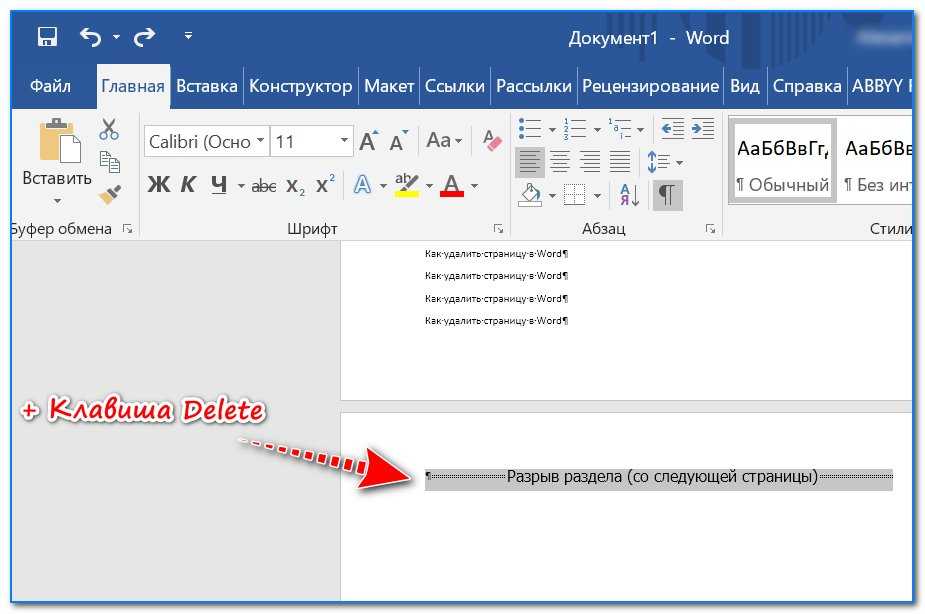The image size is (925, 614).
Task: Switch to the Конструктор tab
Action: 300,86
